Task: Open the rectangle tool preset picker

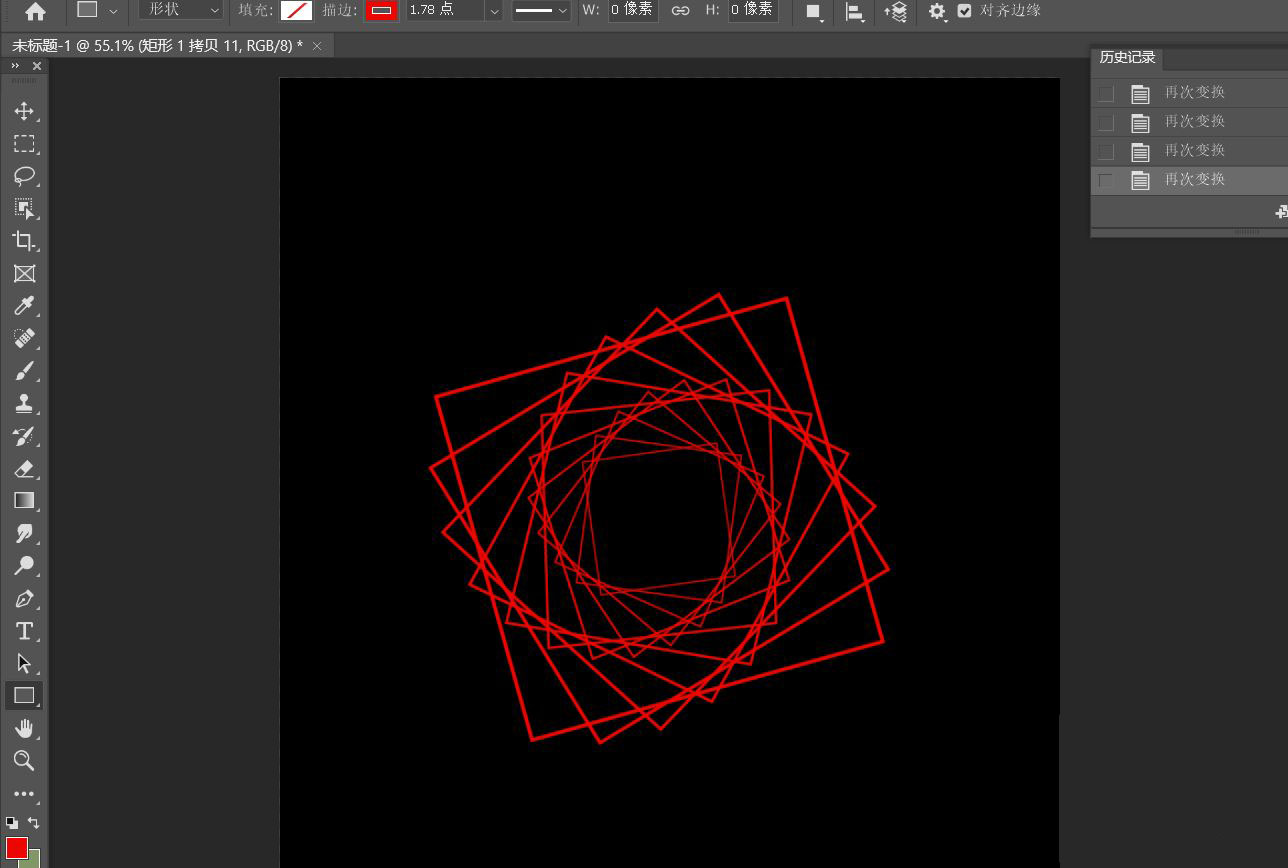Action: click(98, 10)
